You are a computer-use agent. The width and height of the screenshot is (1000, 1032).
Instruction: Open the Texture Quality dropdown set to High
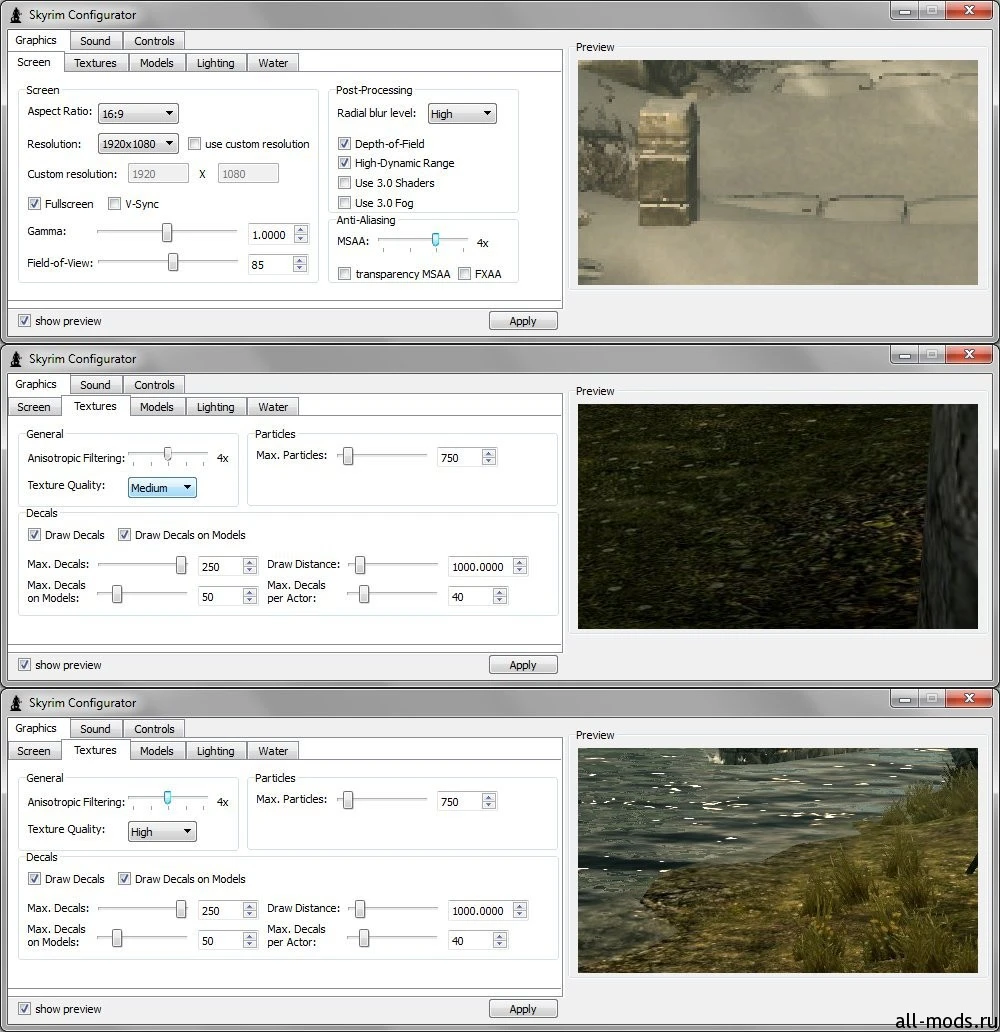point(162,832)
